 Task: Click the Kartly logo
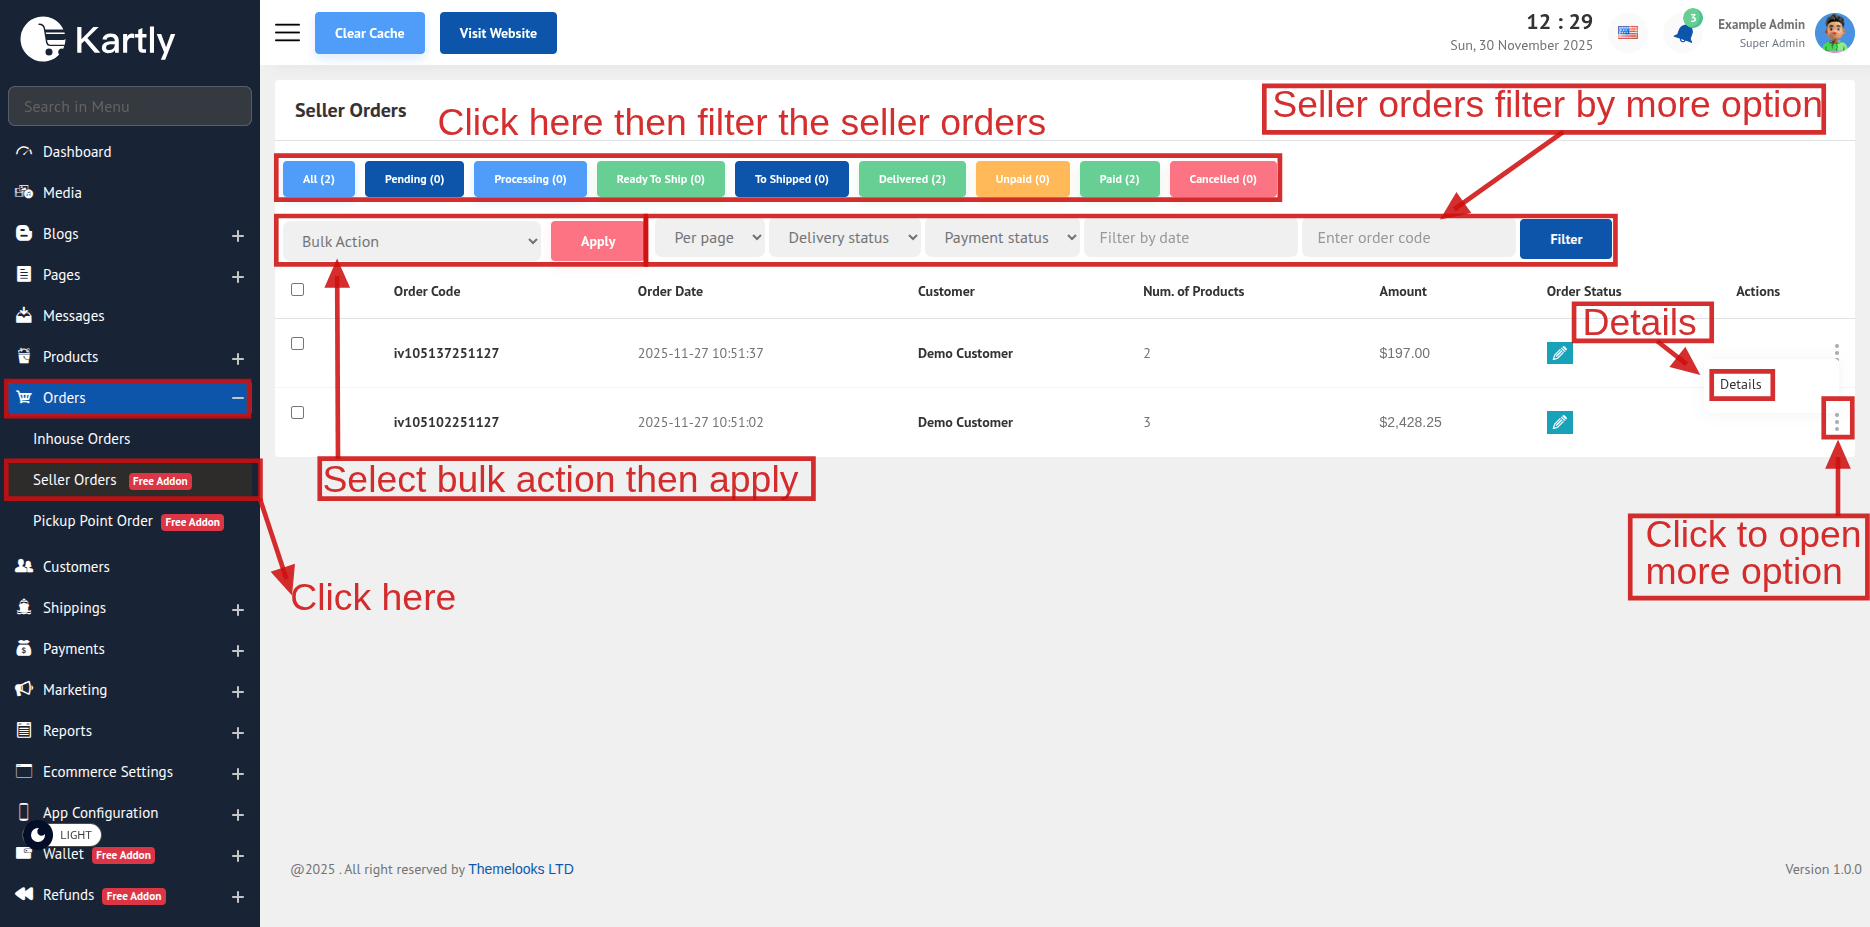pos(98,40)
